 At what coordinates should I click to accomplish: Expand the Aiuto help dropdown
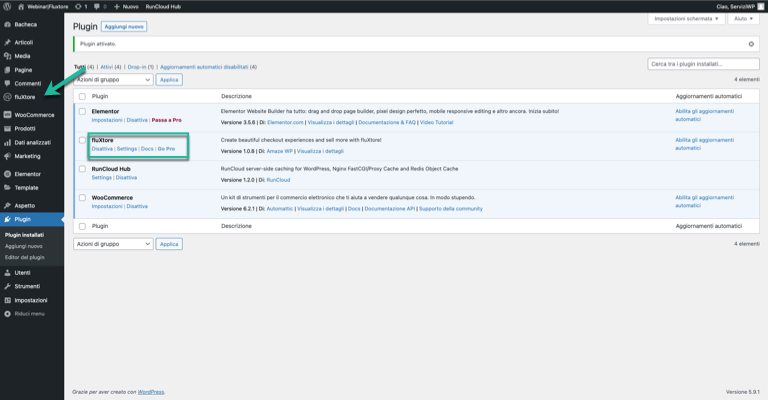coord(741,19)
